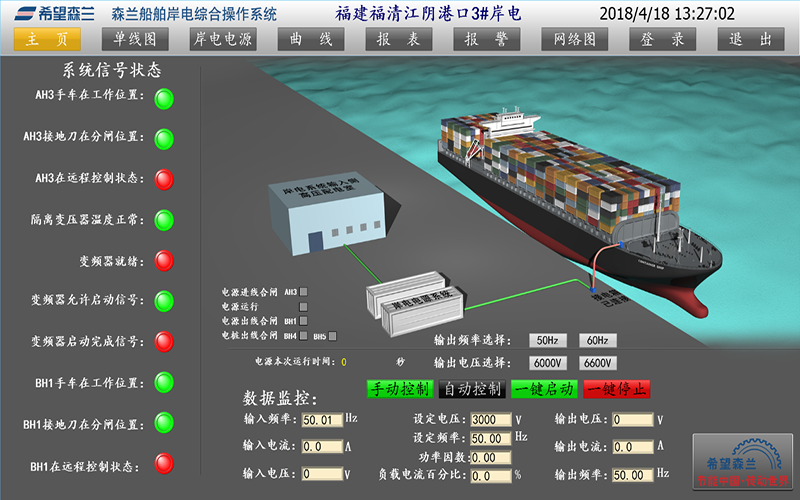Image resolution: width=800 pixels, height=500 pixels.
Task: Click the BH1在远程控制状态 red indicator light
Action: [164, 464]
